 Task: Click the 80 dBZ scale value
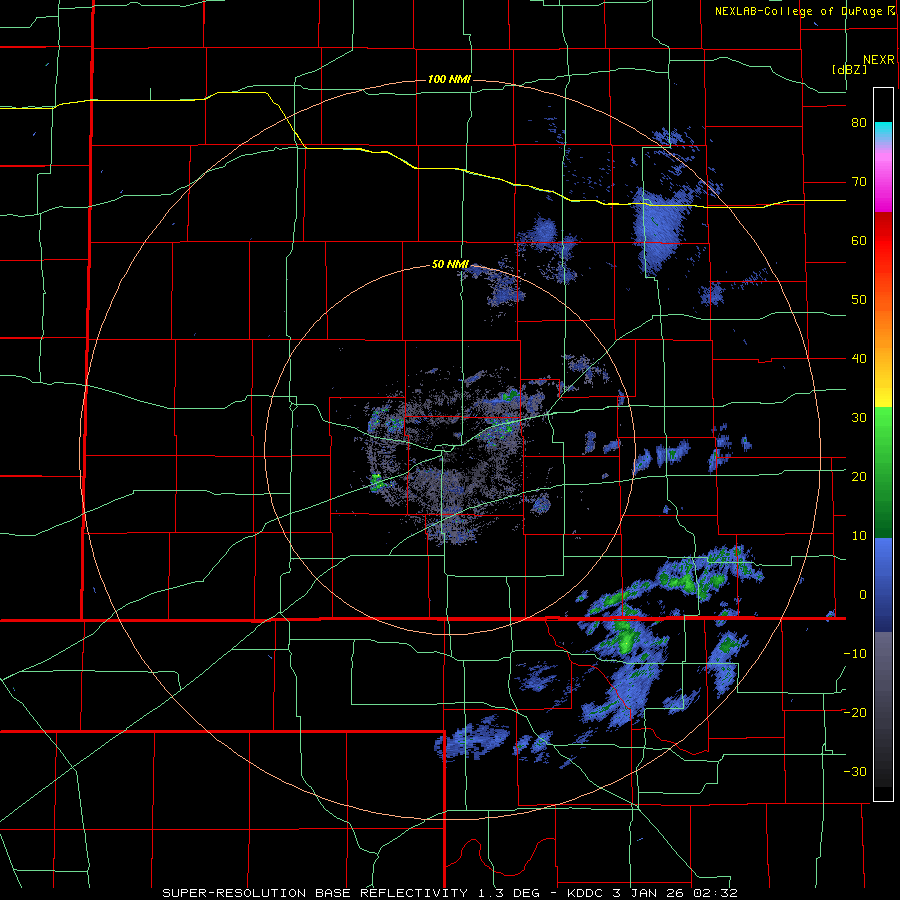tap(859, 123)
